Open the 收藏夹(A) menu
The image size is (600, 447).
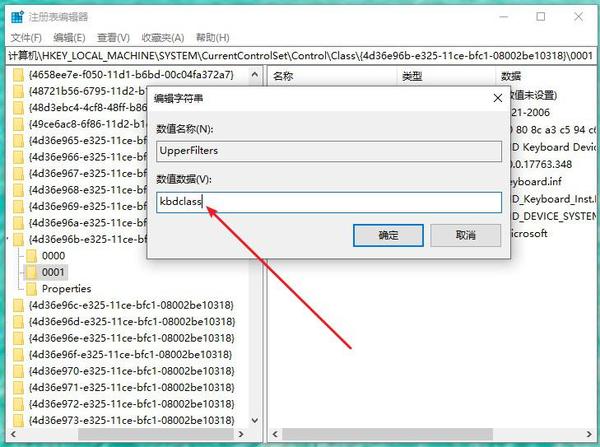point(163,38)
